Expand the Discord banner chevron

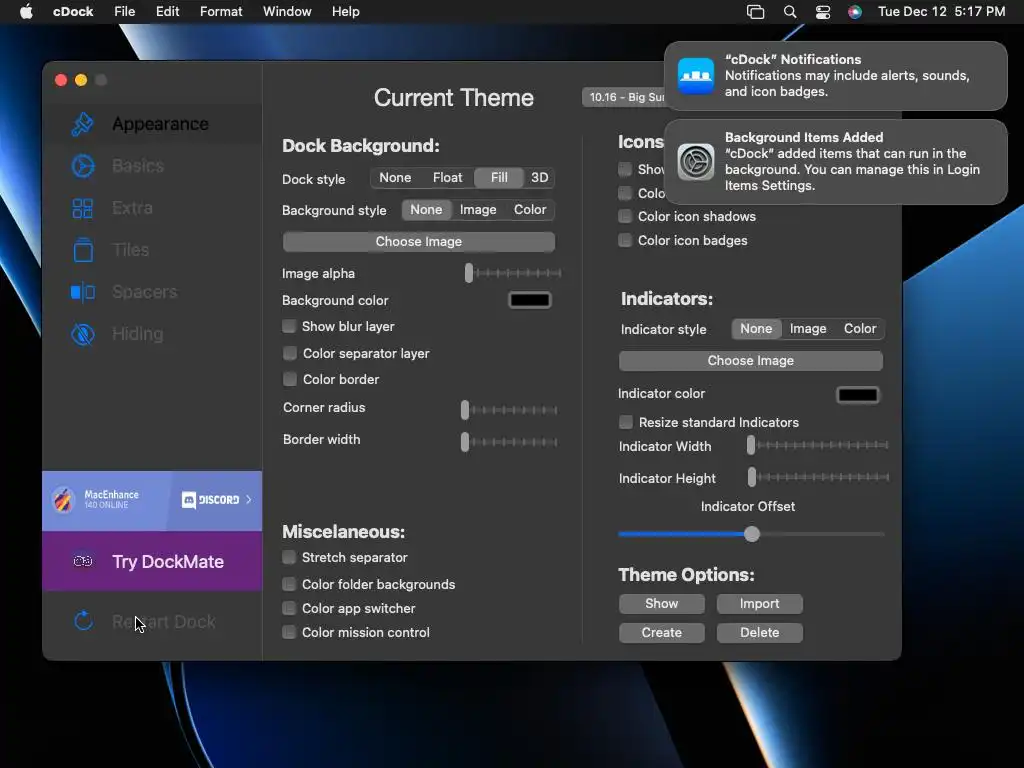click(x=249, y=500)
